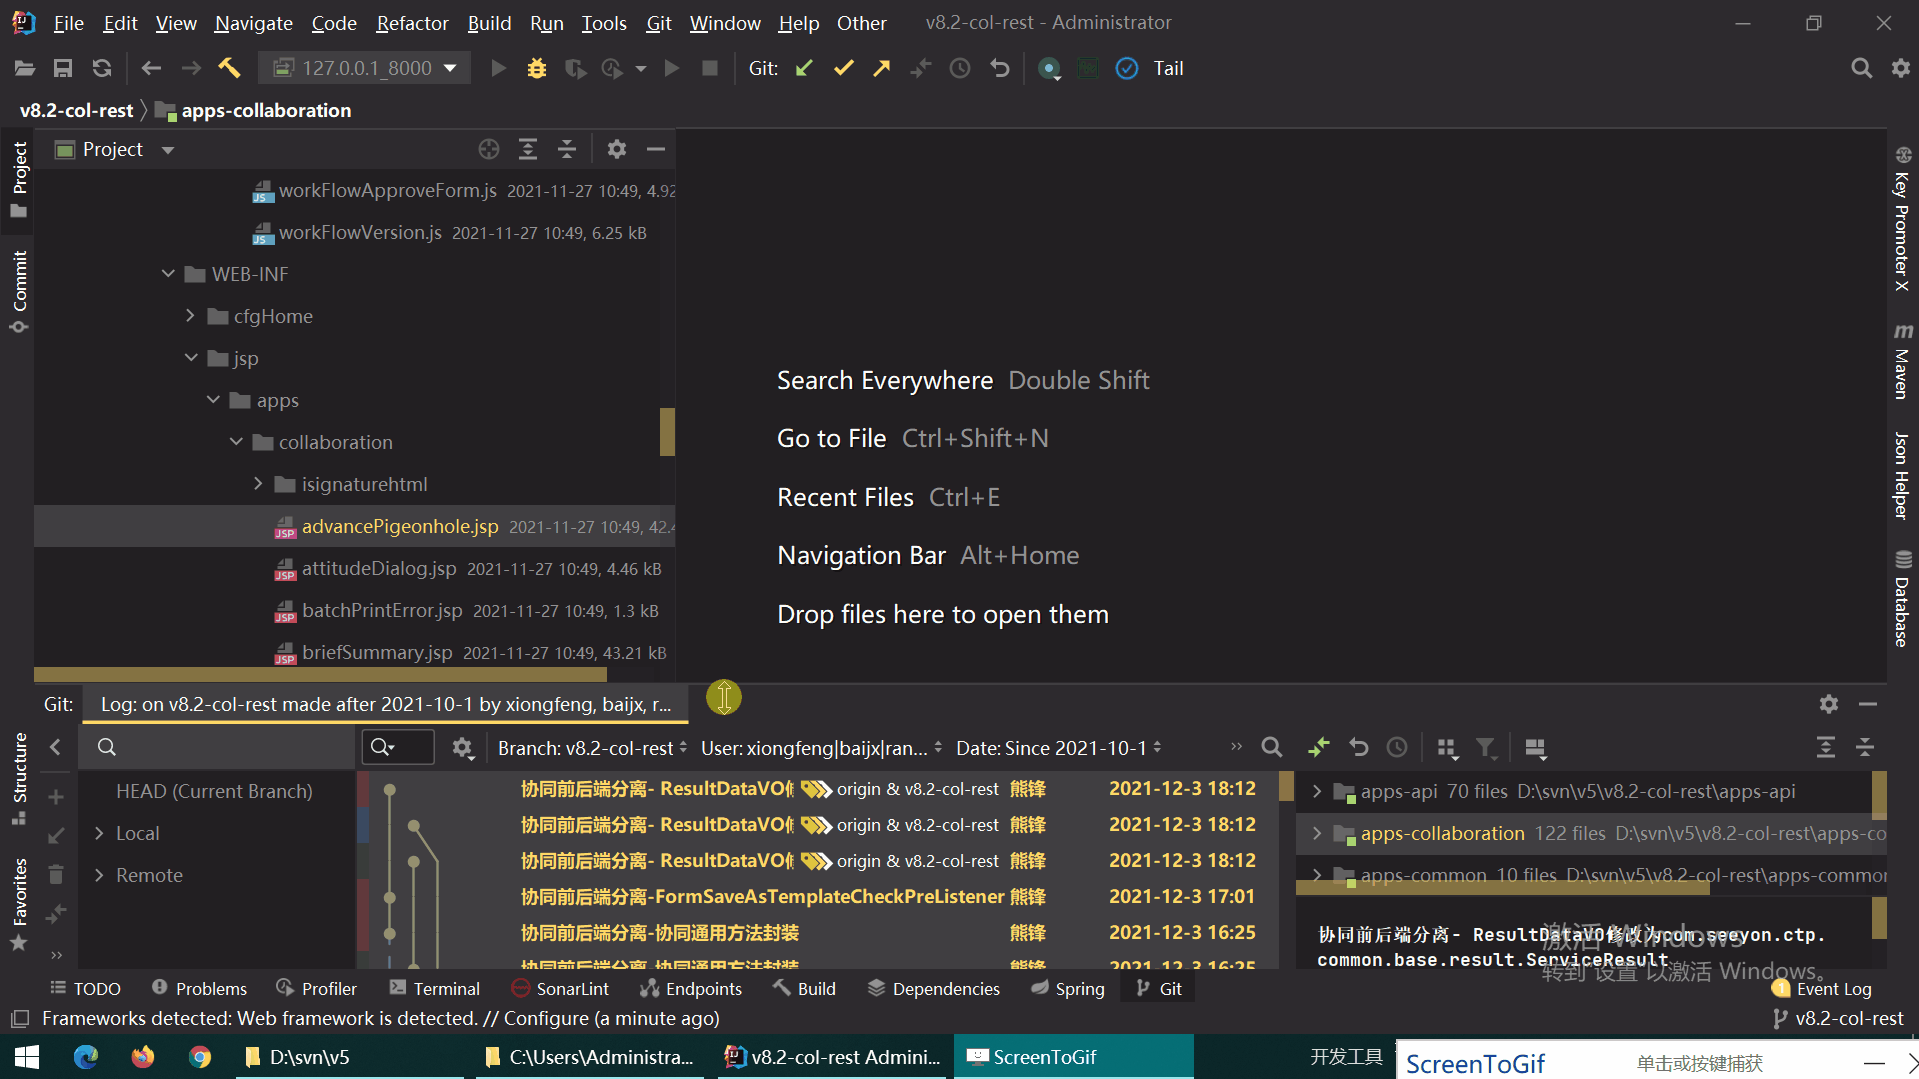1919x1079 pixels.
Task: Select the FormSaveAsTemplateCheckPreListener commit row
Action: pos(762,896)
